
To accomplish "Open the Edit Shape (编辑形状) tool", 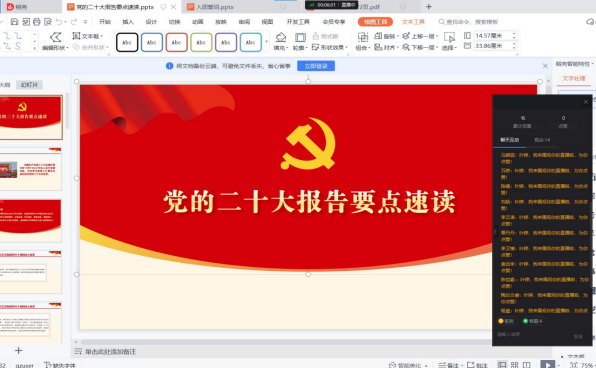I will pos(55,41).
